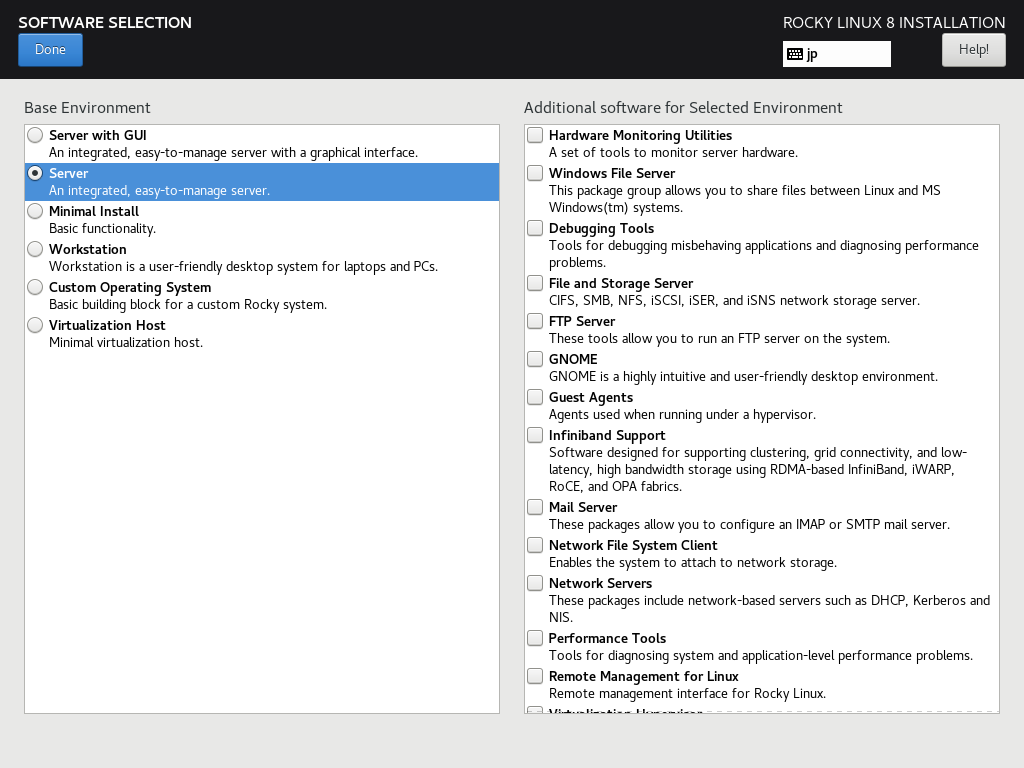Viewport: 1024px width, 768px height.
Task: Enable the Windows File Server package group
Action: click(534, 172)
